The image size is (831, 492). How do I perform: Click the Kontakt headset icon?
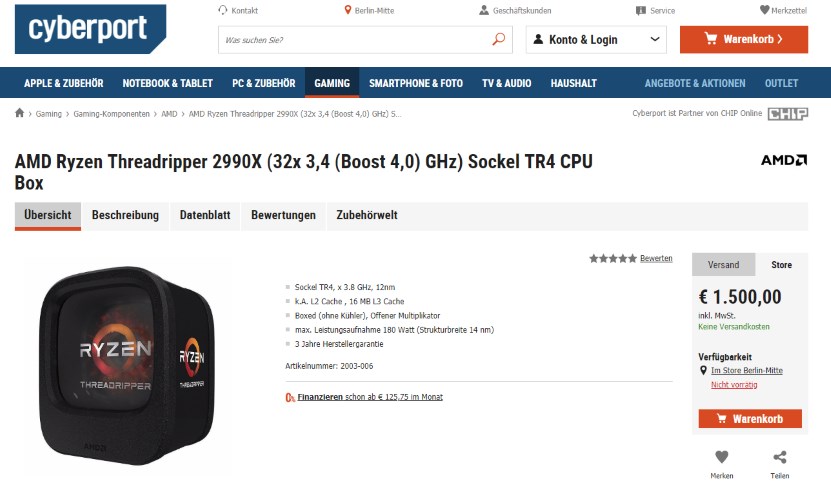223,10
